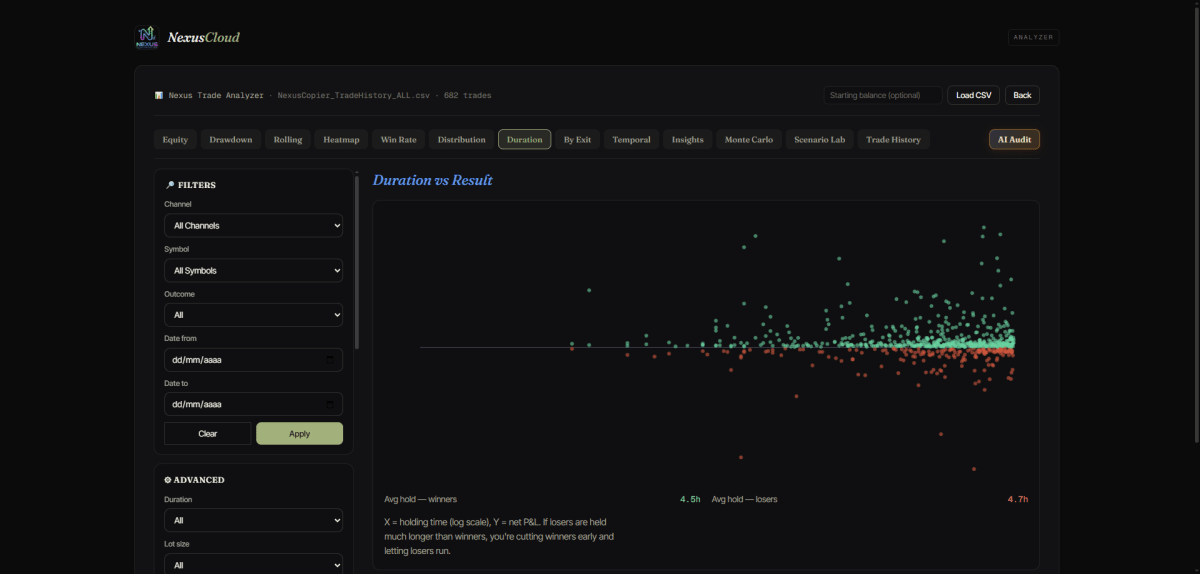Image resolution: width=1200 pixels, height=574 pixels.
Task: Open the Date to calendar picker icon
Action: [330, 404]
